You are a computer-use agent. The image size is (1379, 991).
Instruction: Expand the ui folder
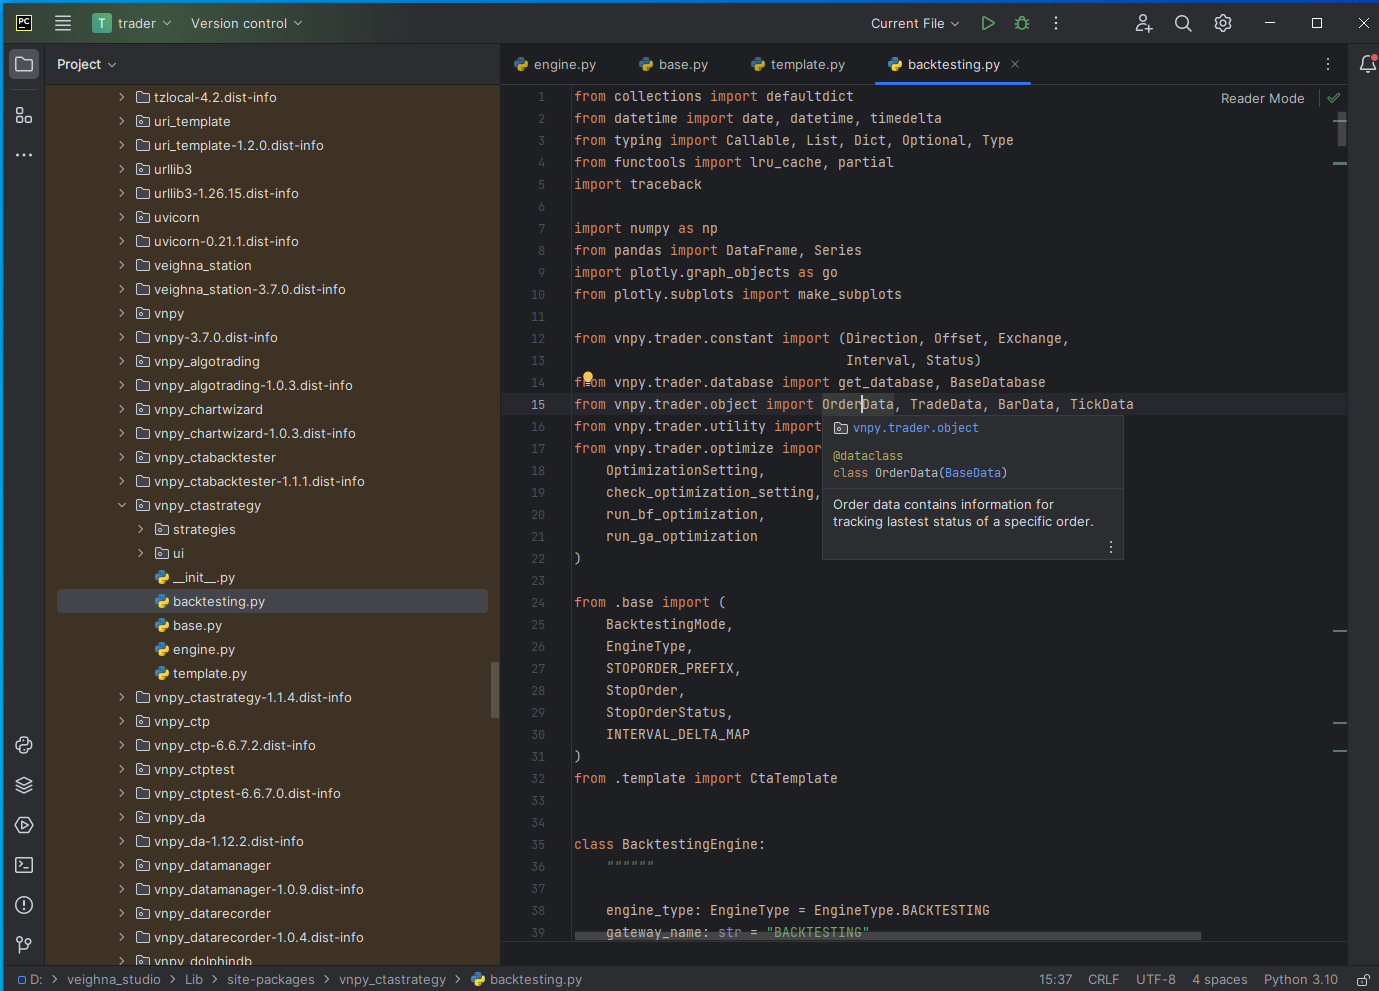click(x=141, y=553)
